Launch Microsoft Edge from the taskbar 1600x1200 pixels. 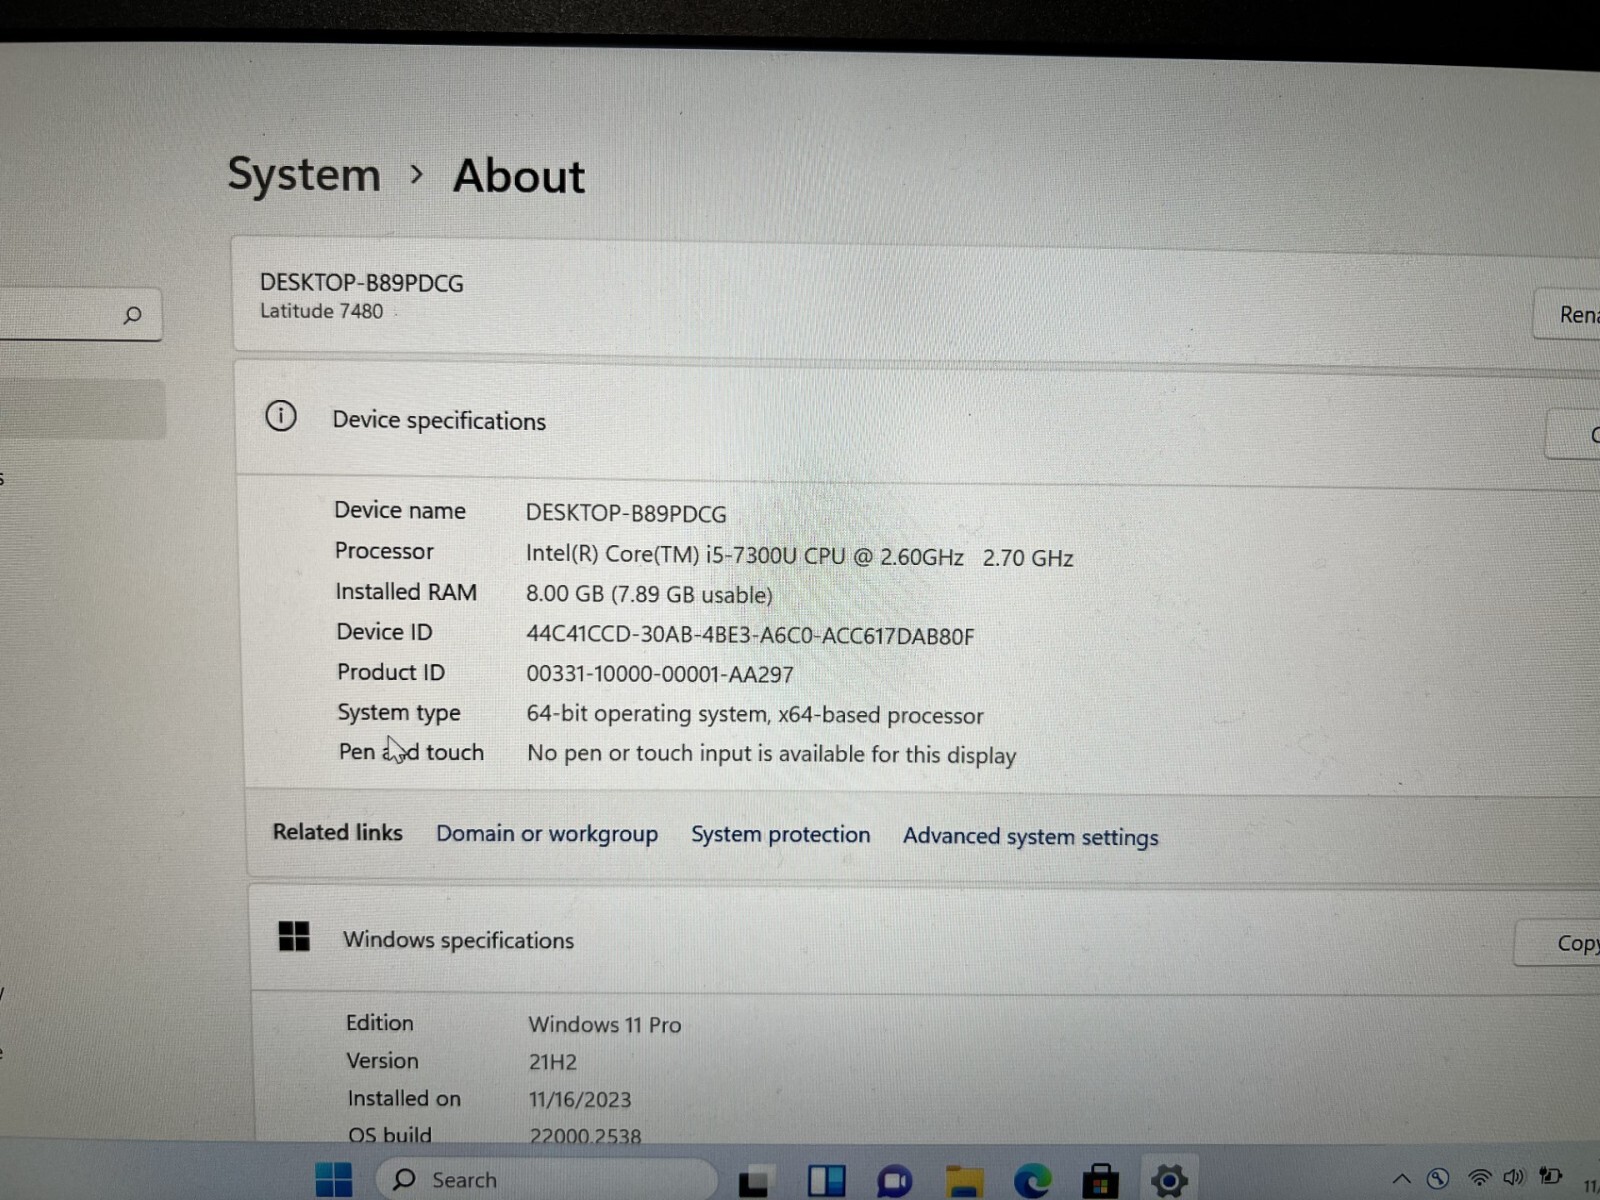(1032, 1181)
